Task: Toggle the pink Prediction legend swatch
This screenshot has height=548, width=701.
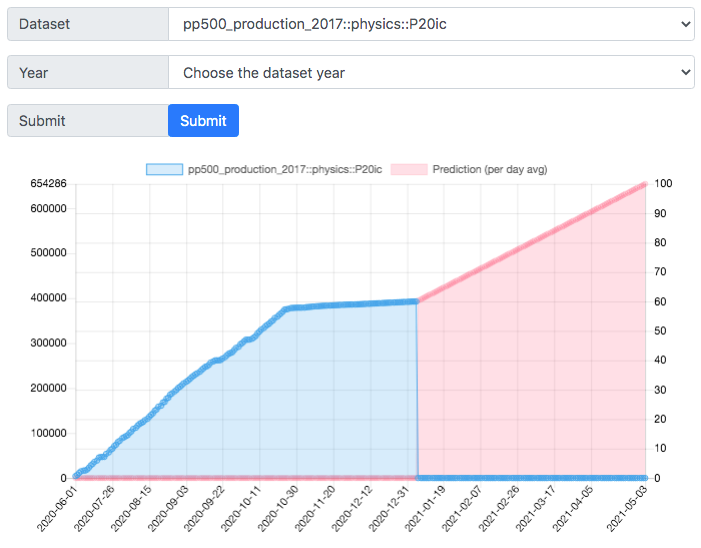Action: (x=409, y=169)
